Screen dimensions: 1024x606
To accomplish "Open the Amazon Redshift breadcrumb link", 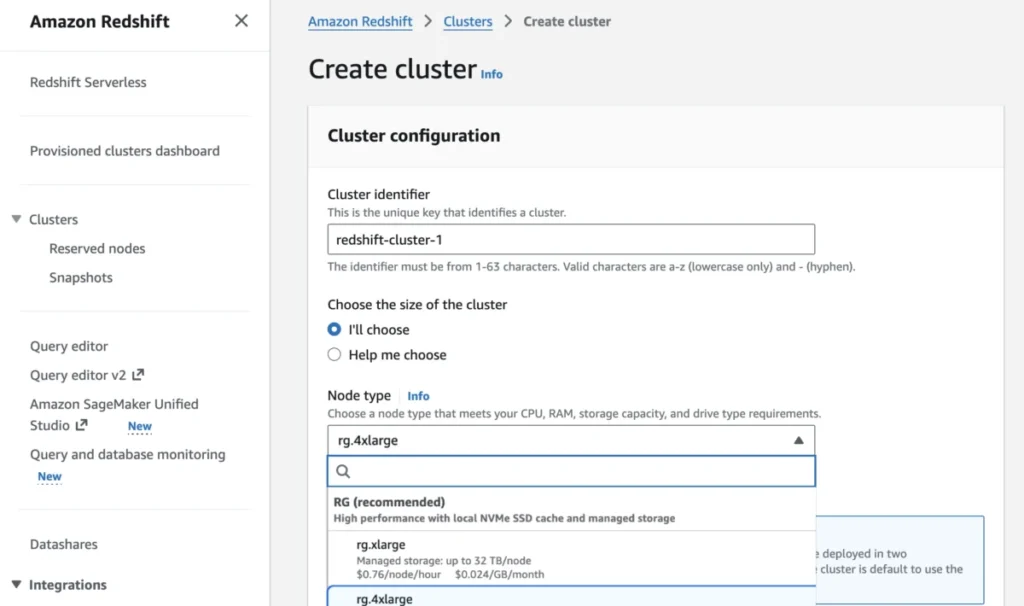I will [360, 22].
